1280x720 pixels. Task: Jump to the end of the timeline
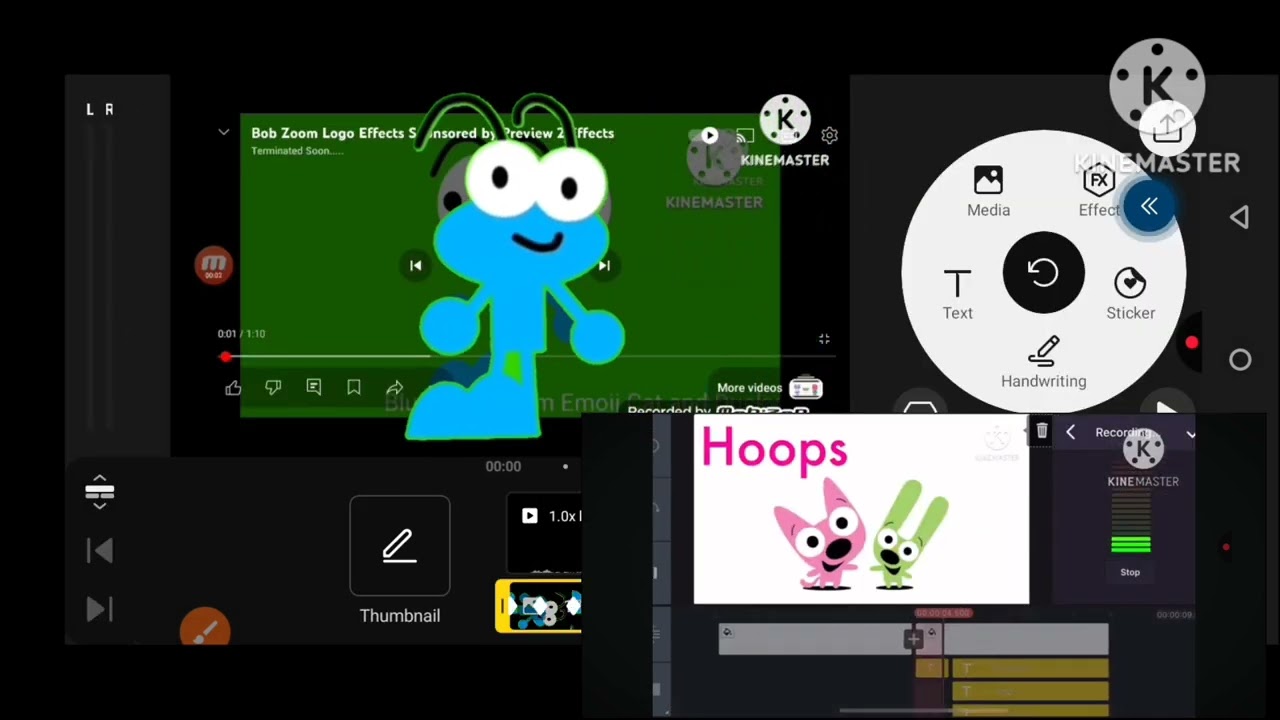pyautogui.click(x=100, y=610)
